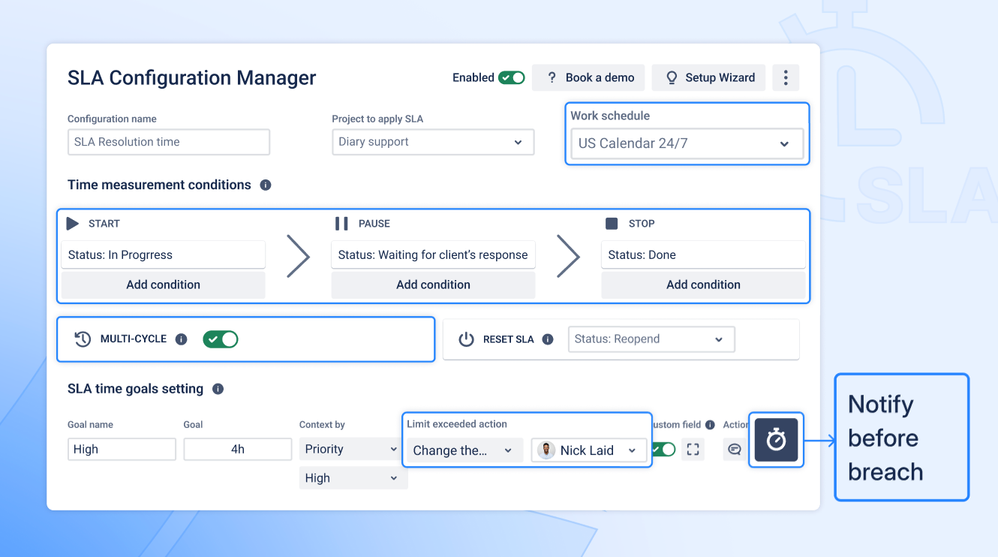Turn off the MULTI-CYCLE toggle
998x557 pixels.
220,339
